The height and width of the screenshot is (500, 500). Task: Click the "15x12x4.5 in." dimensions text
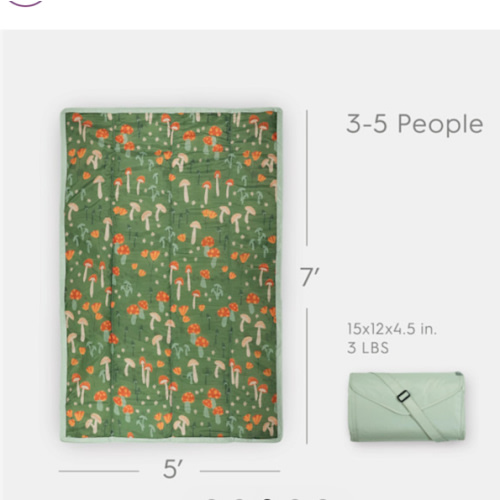click(392, 329)
